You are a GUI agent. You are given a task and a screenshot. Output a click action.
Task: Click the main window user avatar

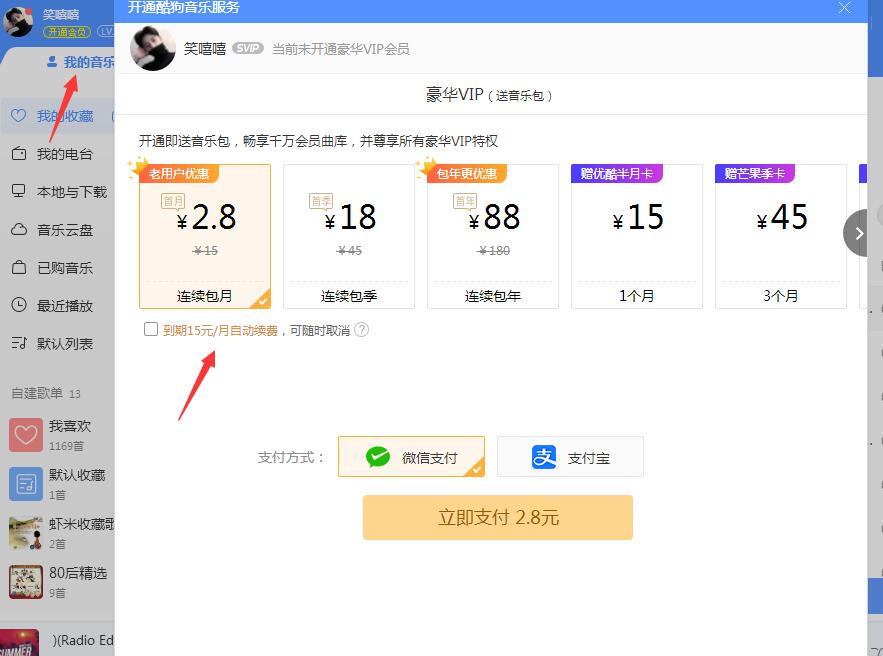click(17, 21)
